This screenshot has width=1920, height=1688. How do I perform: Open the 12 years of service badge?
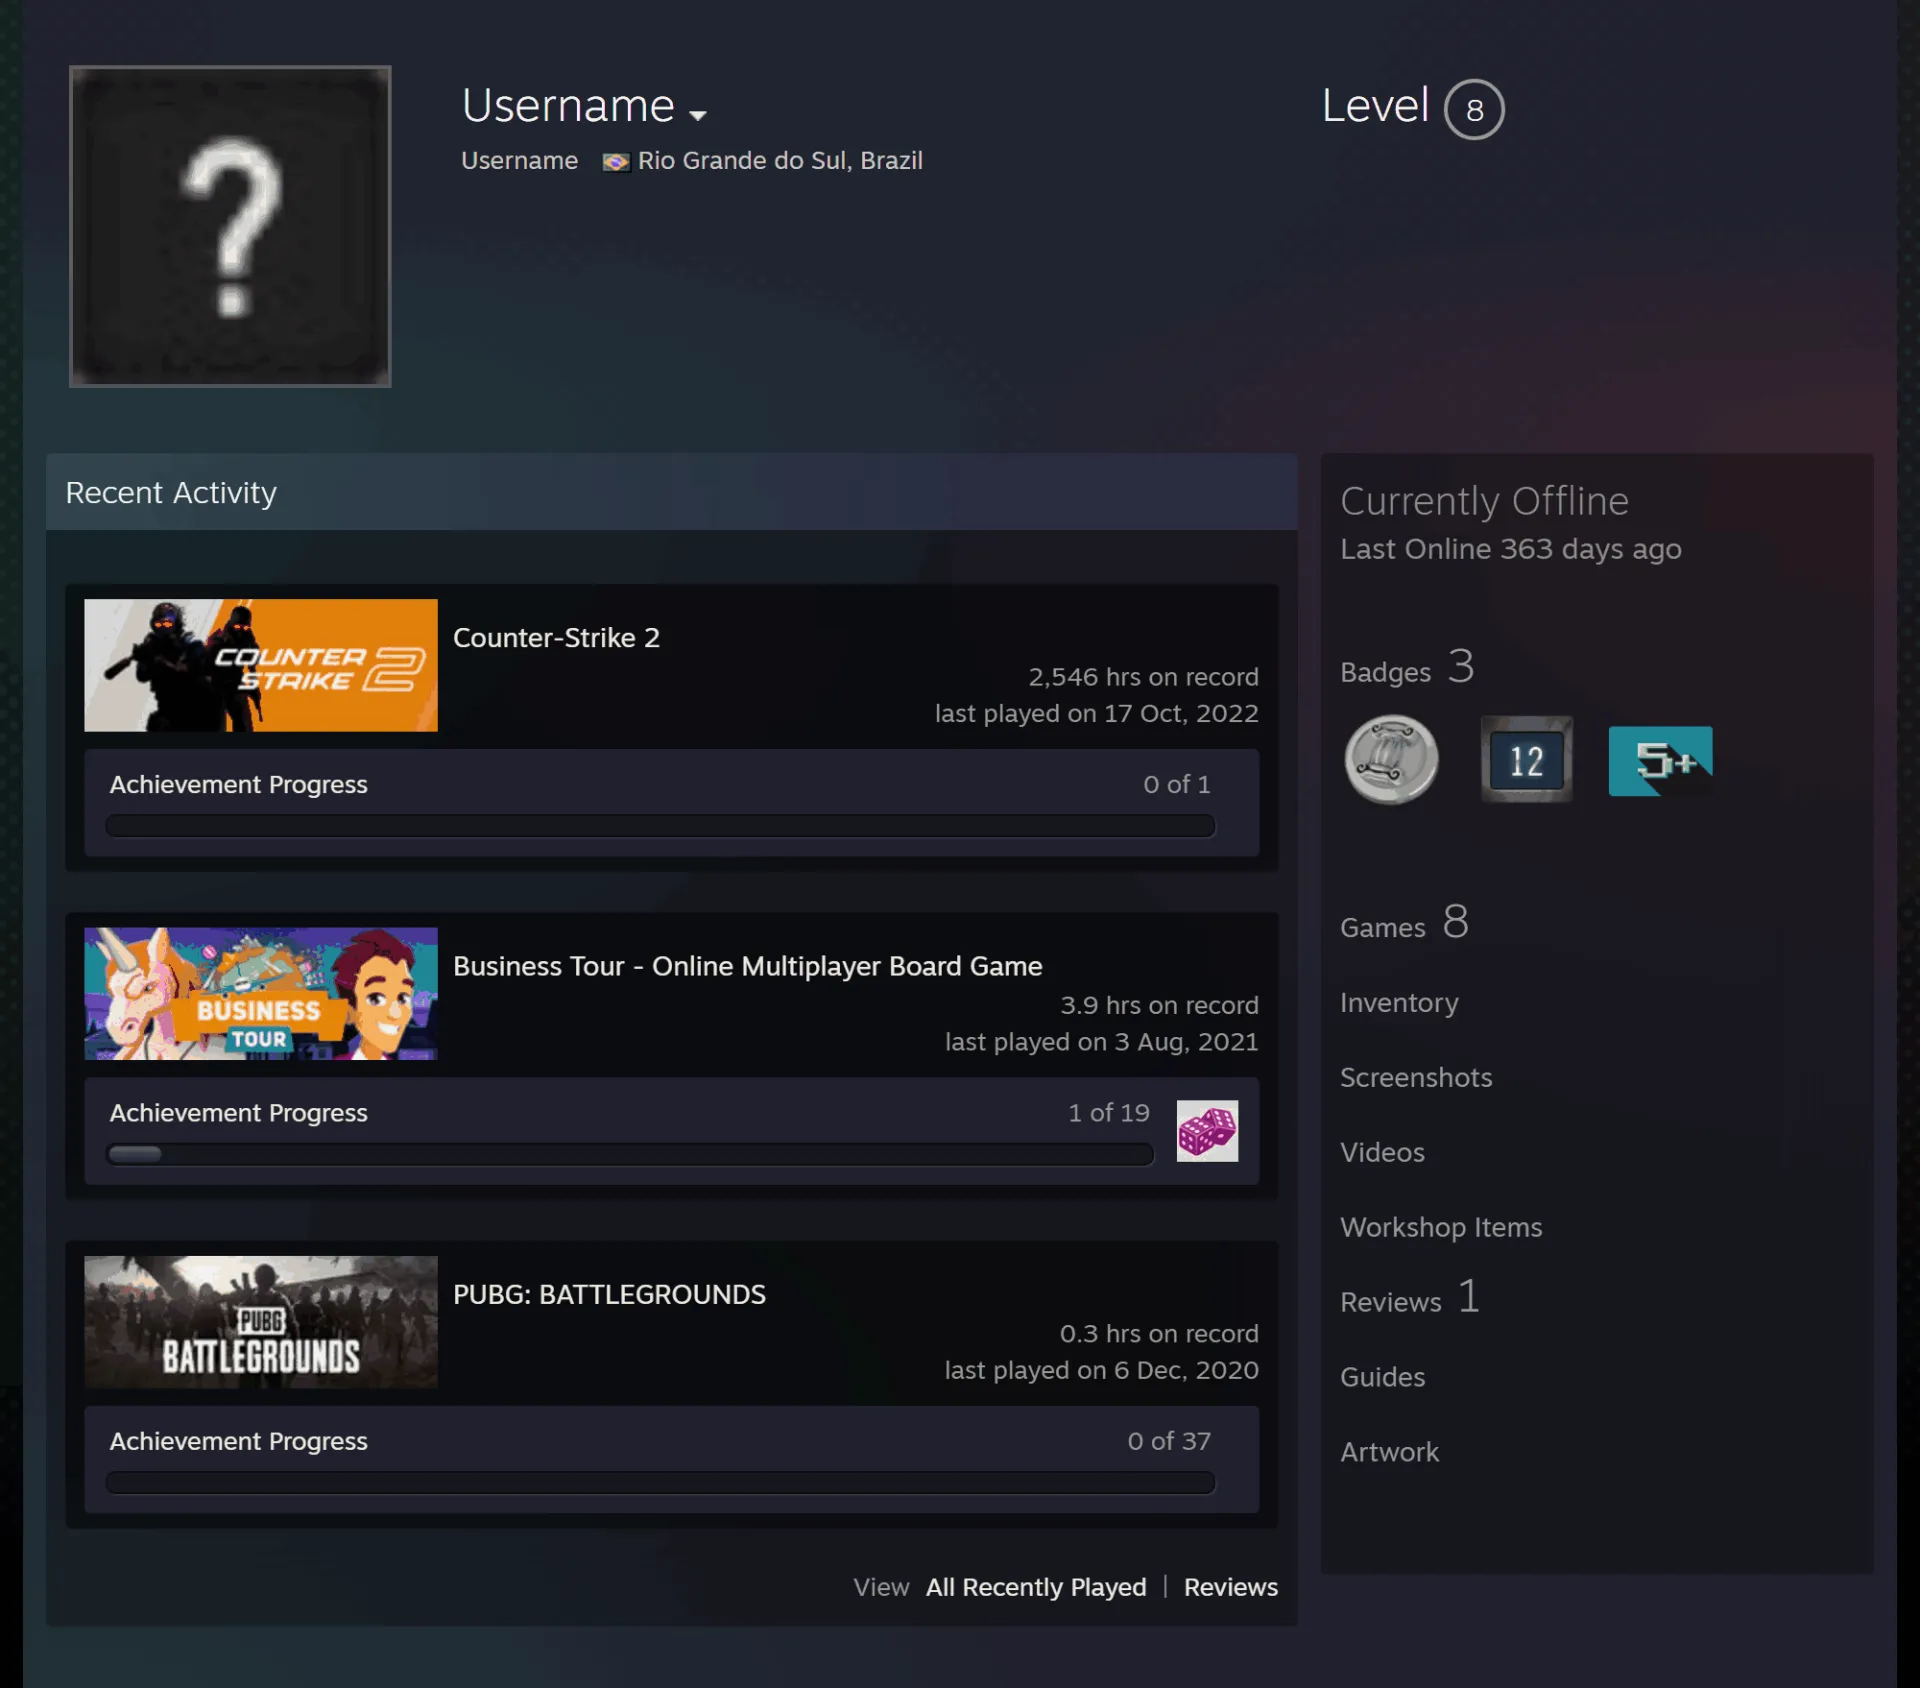(x=1526, y=760)
